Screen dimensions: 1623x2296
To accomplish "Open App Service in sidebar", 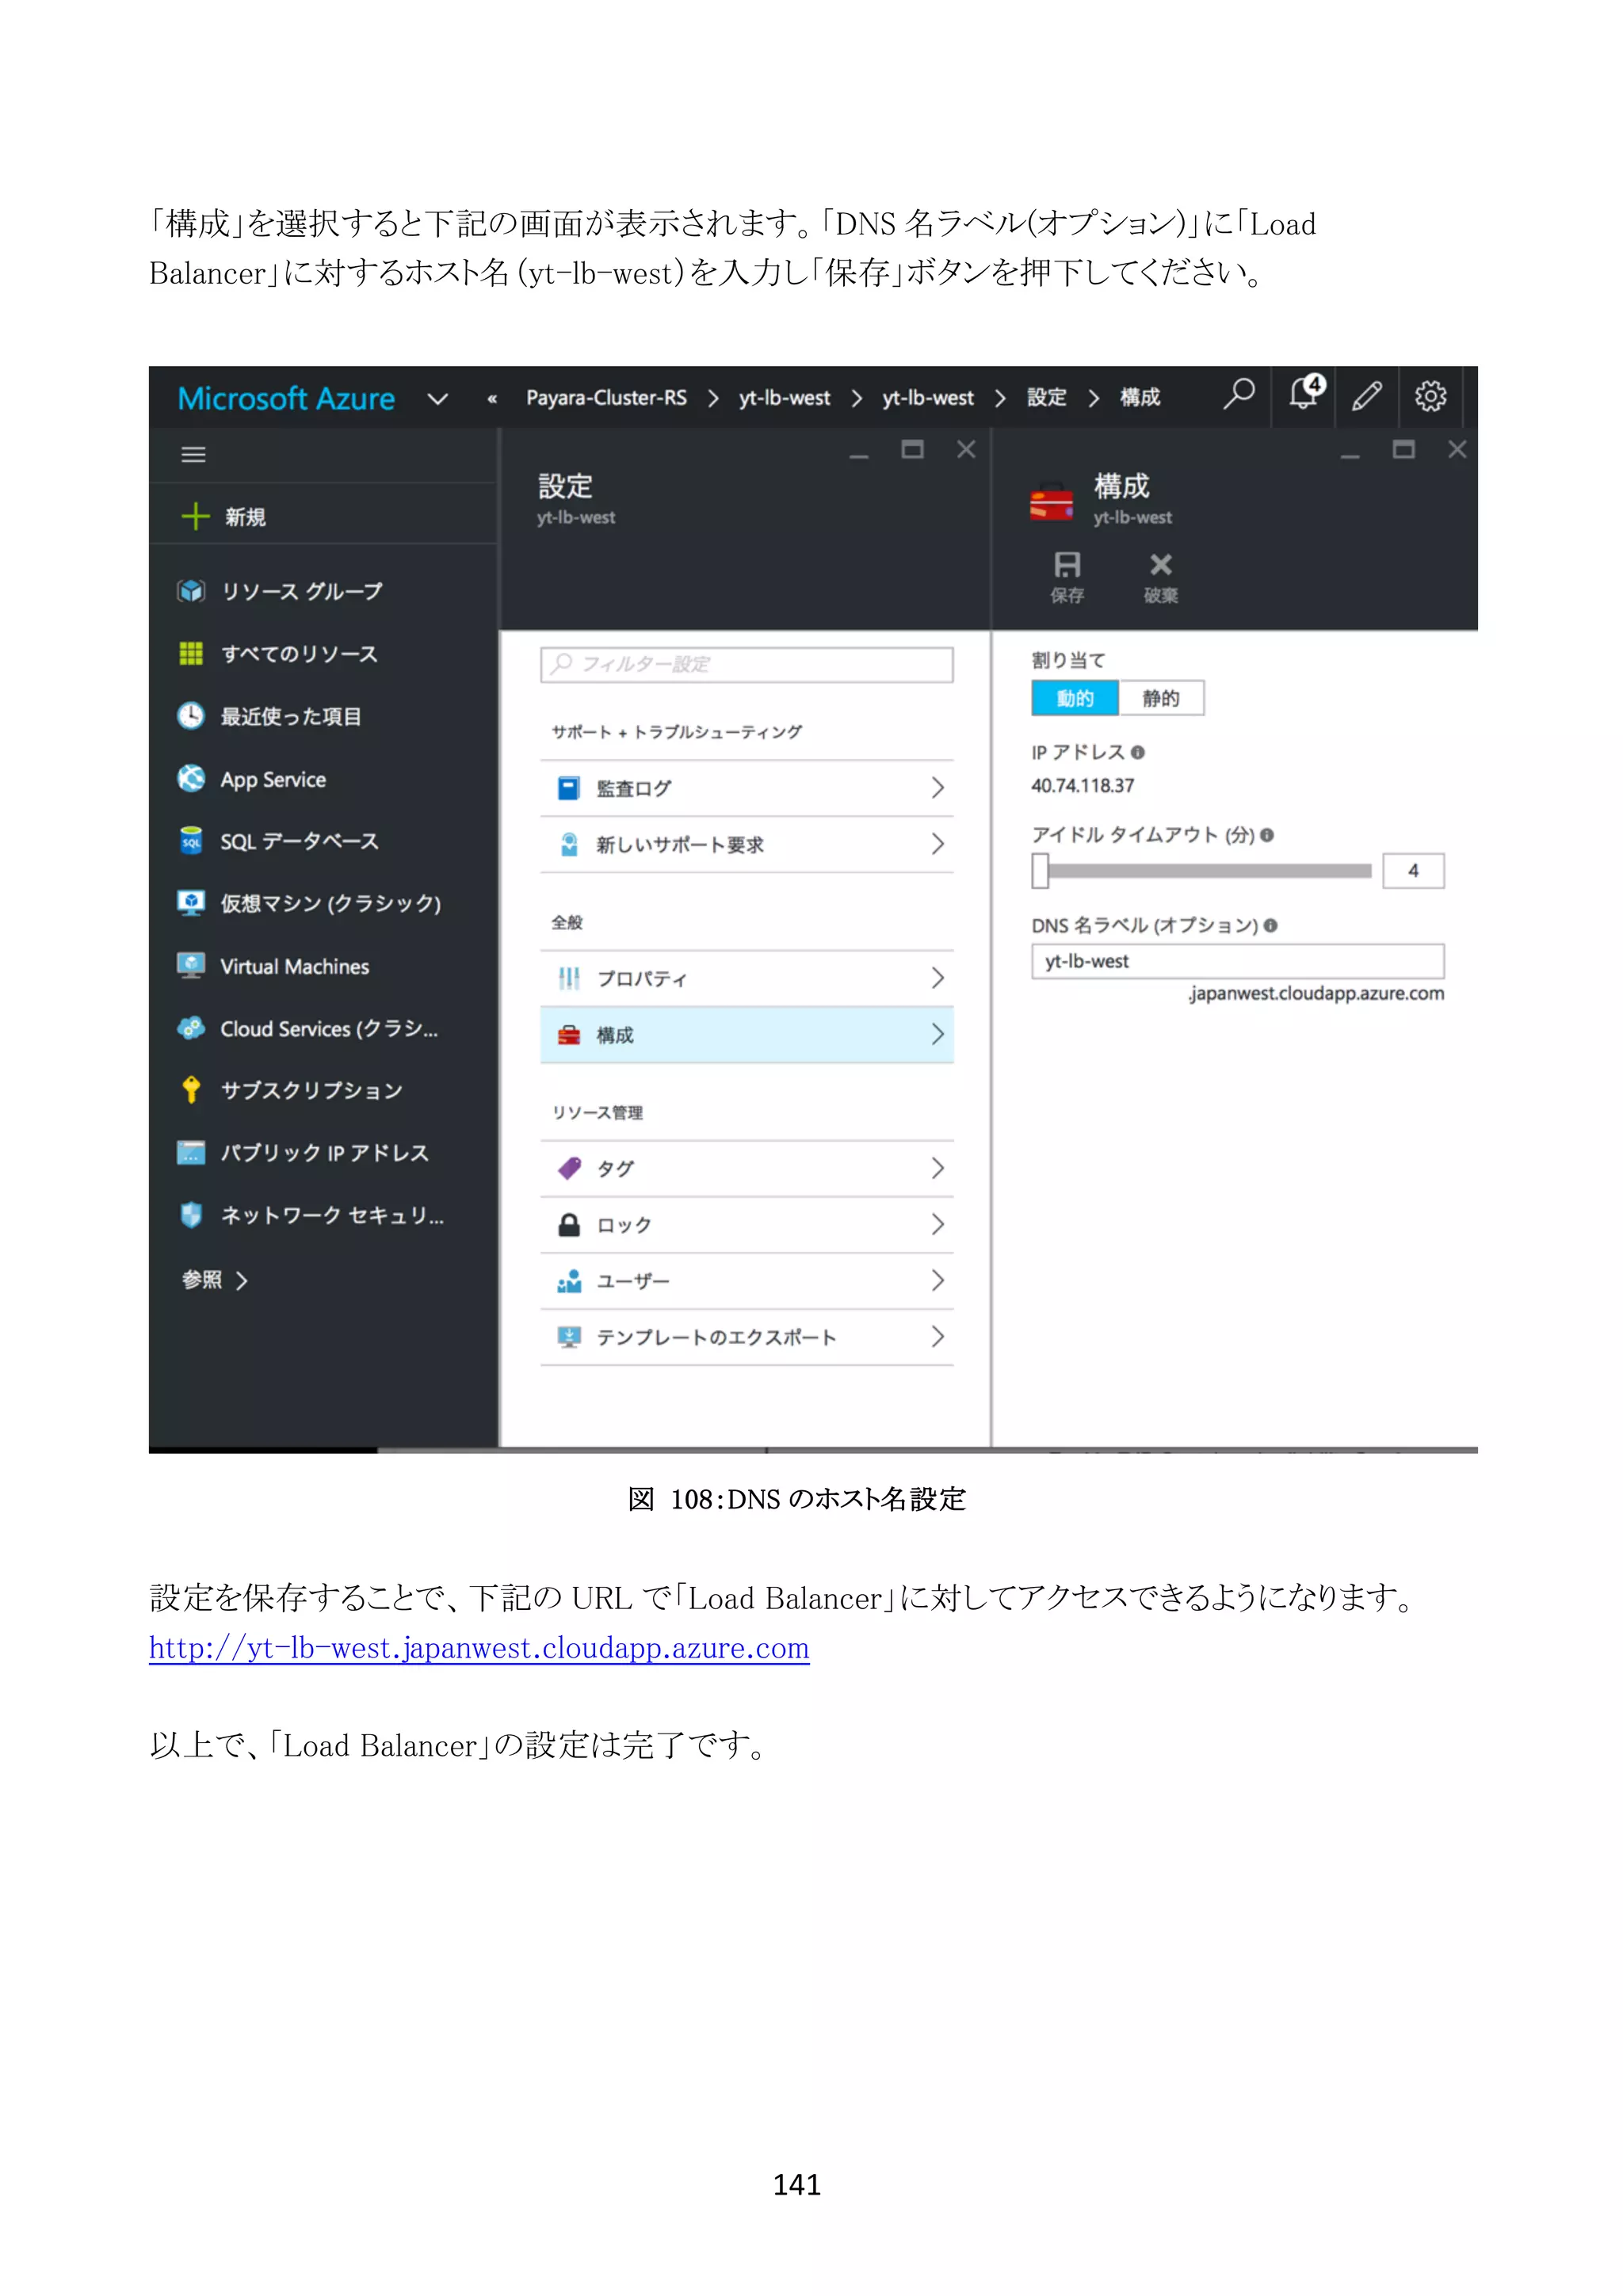I will click(251, 779).
